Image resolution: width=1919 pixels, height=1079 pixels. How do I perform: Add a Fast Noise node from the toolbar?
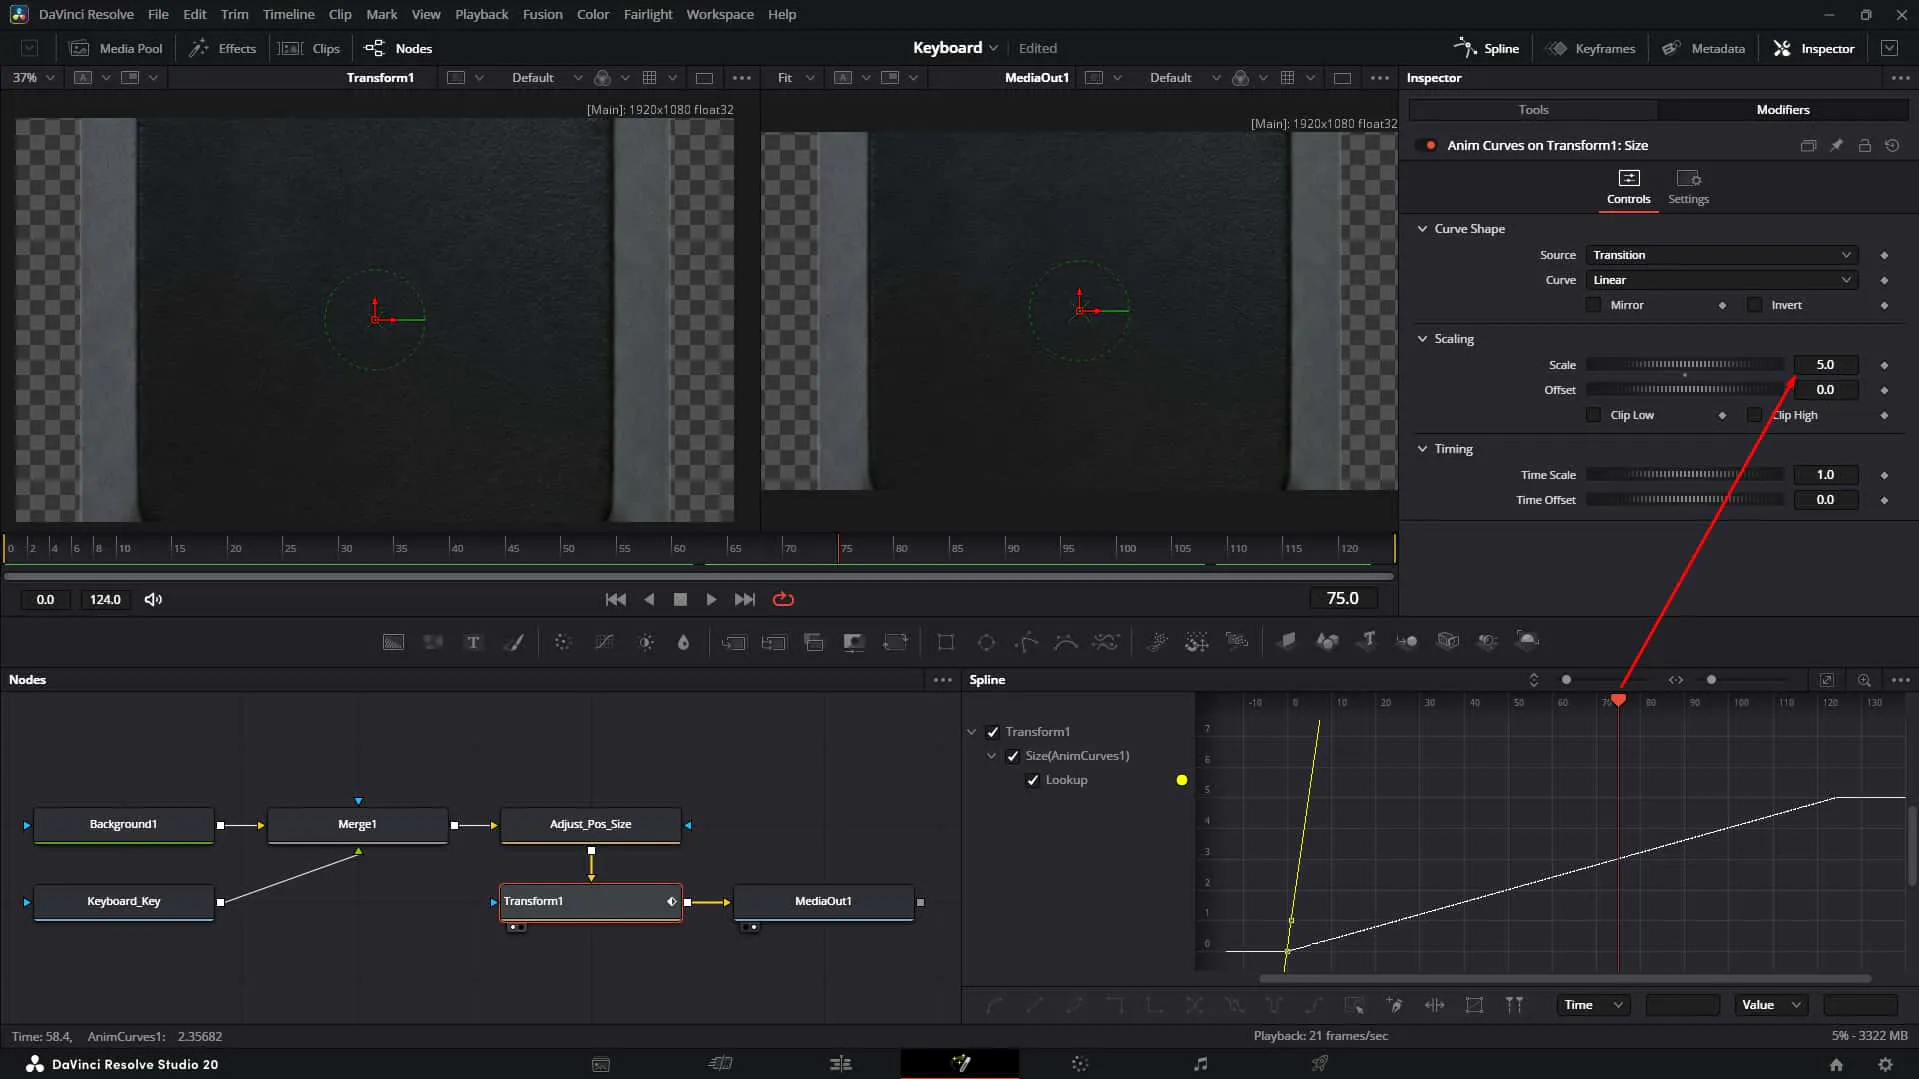coord(433,642)
